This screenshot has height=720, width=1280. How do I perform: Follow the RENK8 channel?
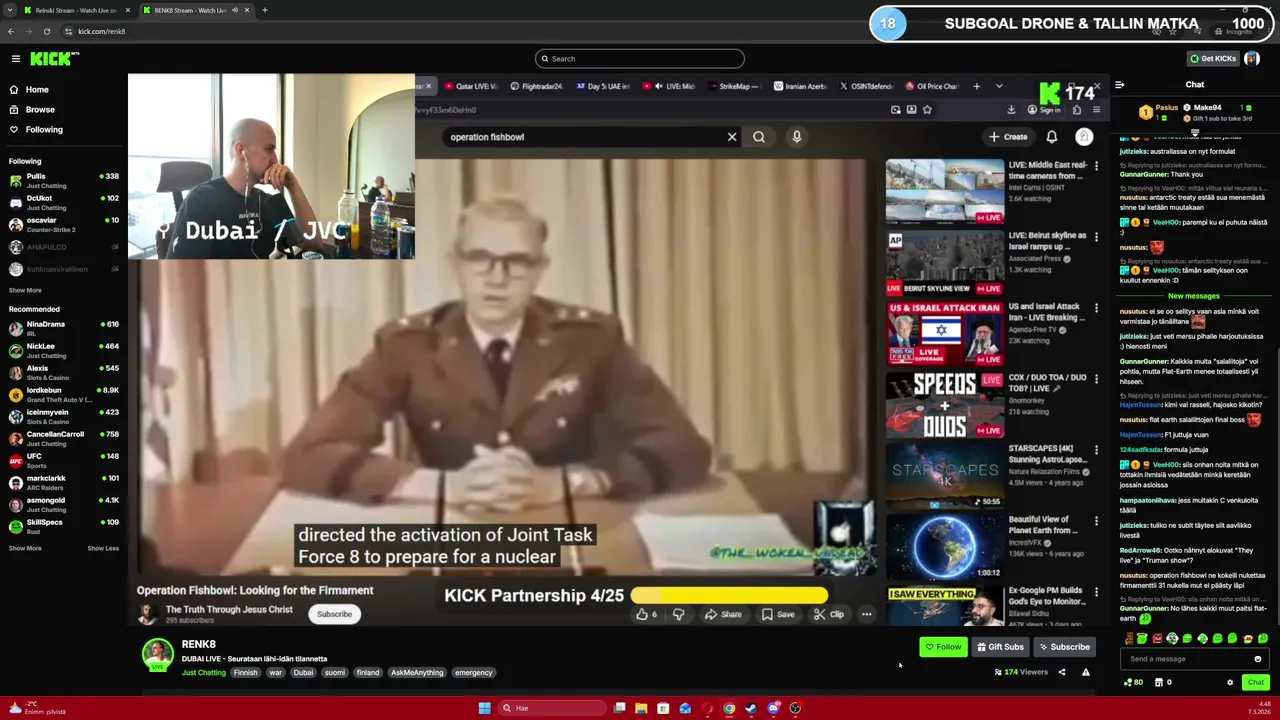click(943, 647)
